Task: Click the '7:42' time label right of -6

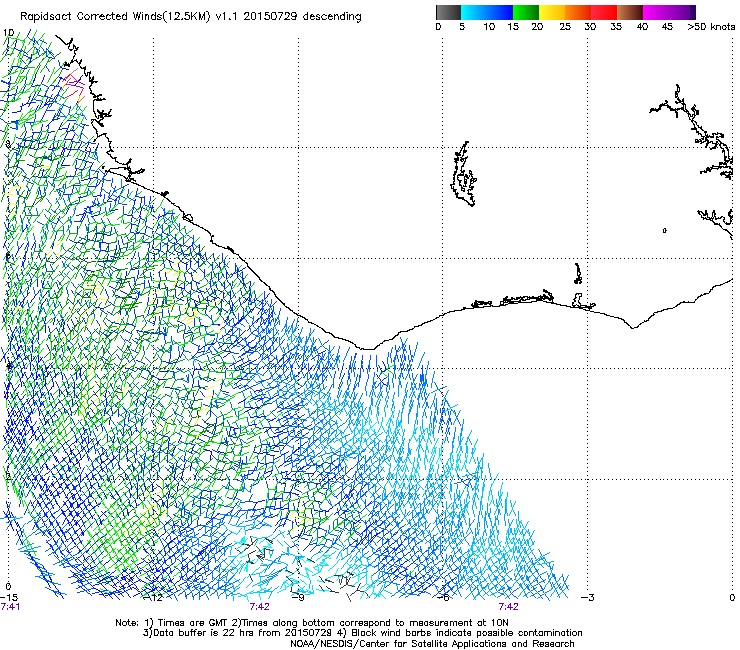Action: [x=508, y=607]
